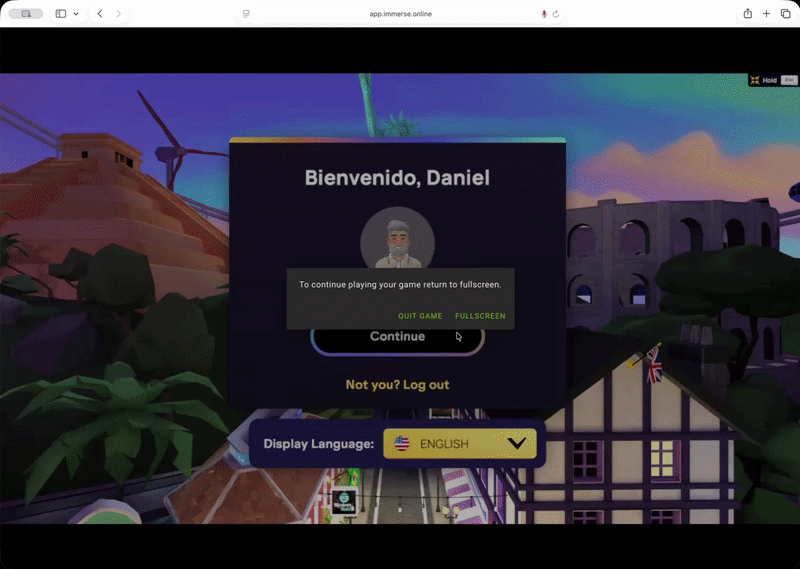Click the Safari sidebar toggle icon
The height and width of the screenshot is (569, 800).
(61, 14)
